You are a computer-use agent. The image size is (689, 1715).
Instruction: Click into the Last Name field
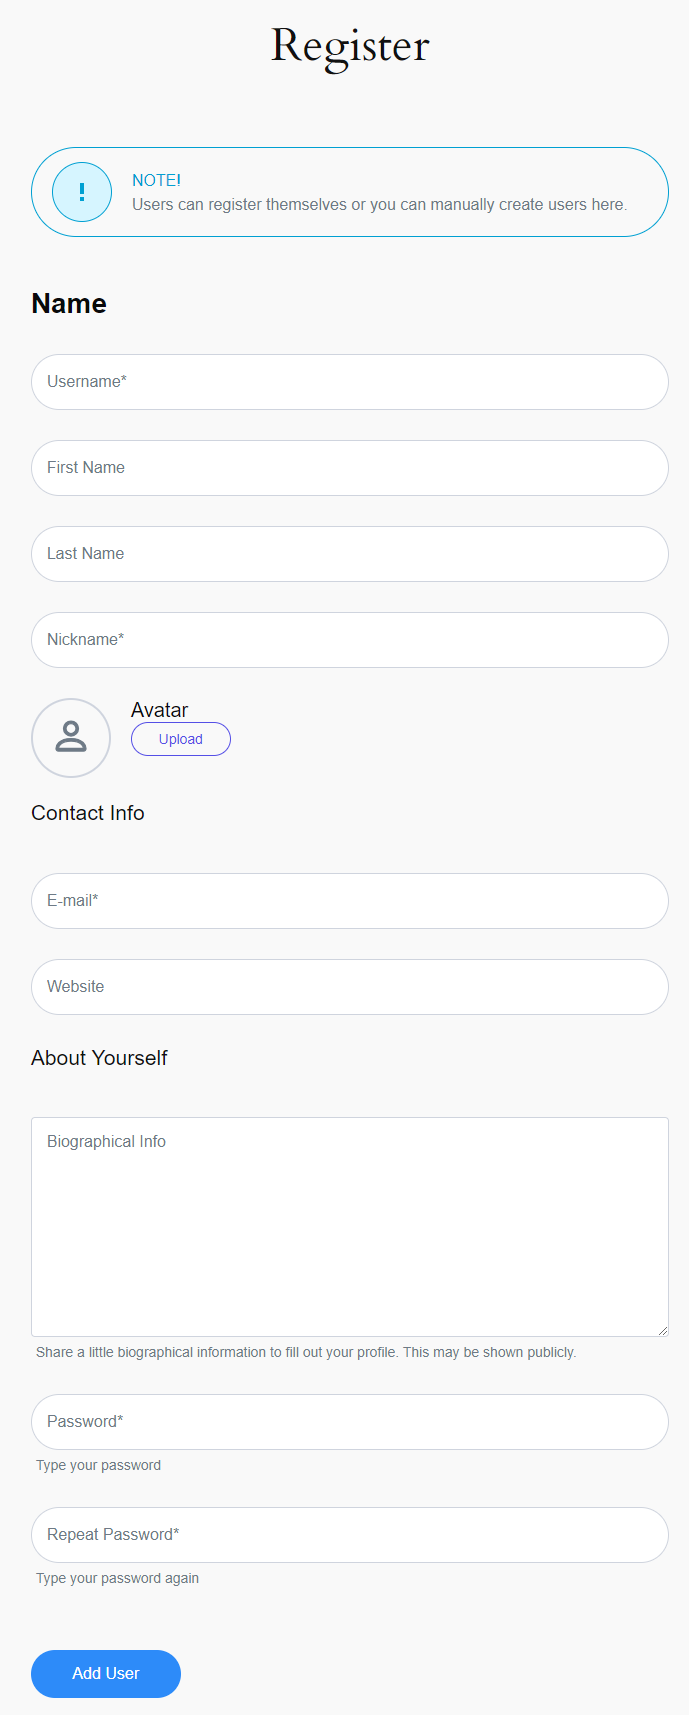350,554
